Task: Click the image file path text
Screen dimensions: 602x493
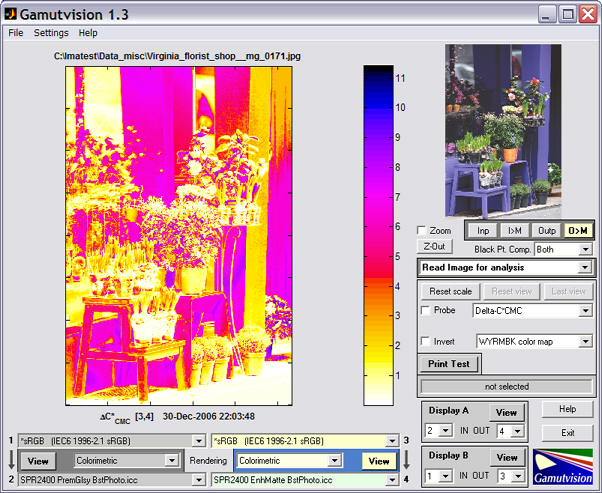Action: tap(177, 56)
